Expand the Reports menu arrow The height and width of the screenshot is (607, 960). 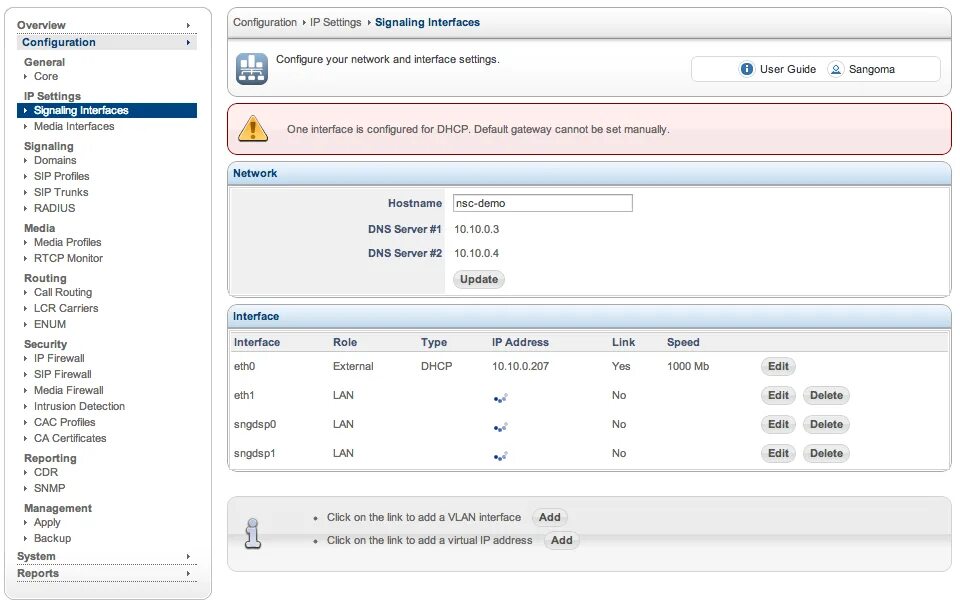coord(188,574)
